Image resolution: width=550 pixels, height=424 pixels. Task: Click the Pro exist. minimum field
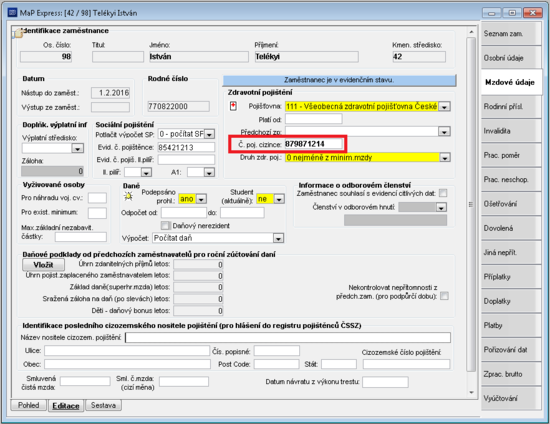coord(97,213)
